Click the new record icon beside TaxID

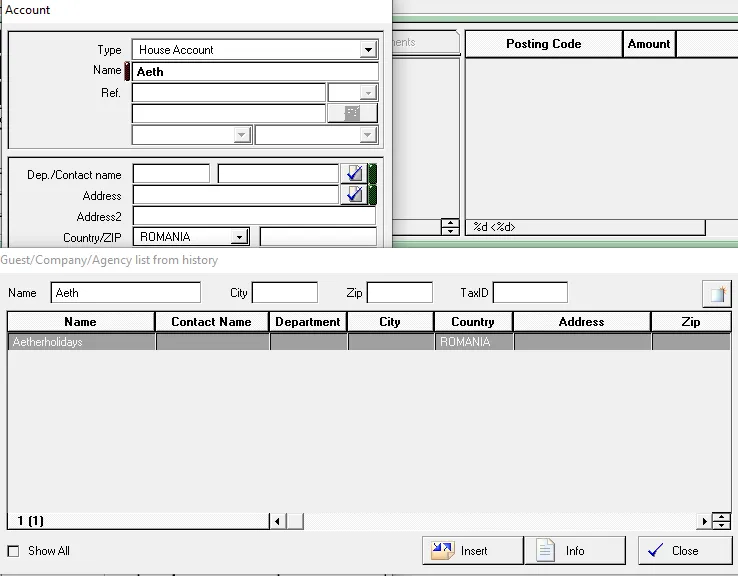tap(717, 294)
